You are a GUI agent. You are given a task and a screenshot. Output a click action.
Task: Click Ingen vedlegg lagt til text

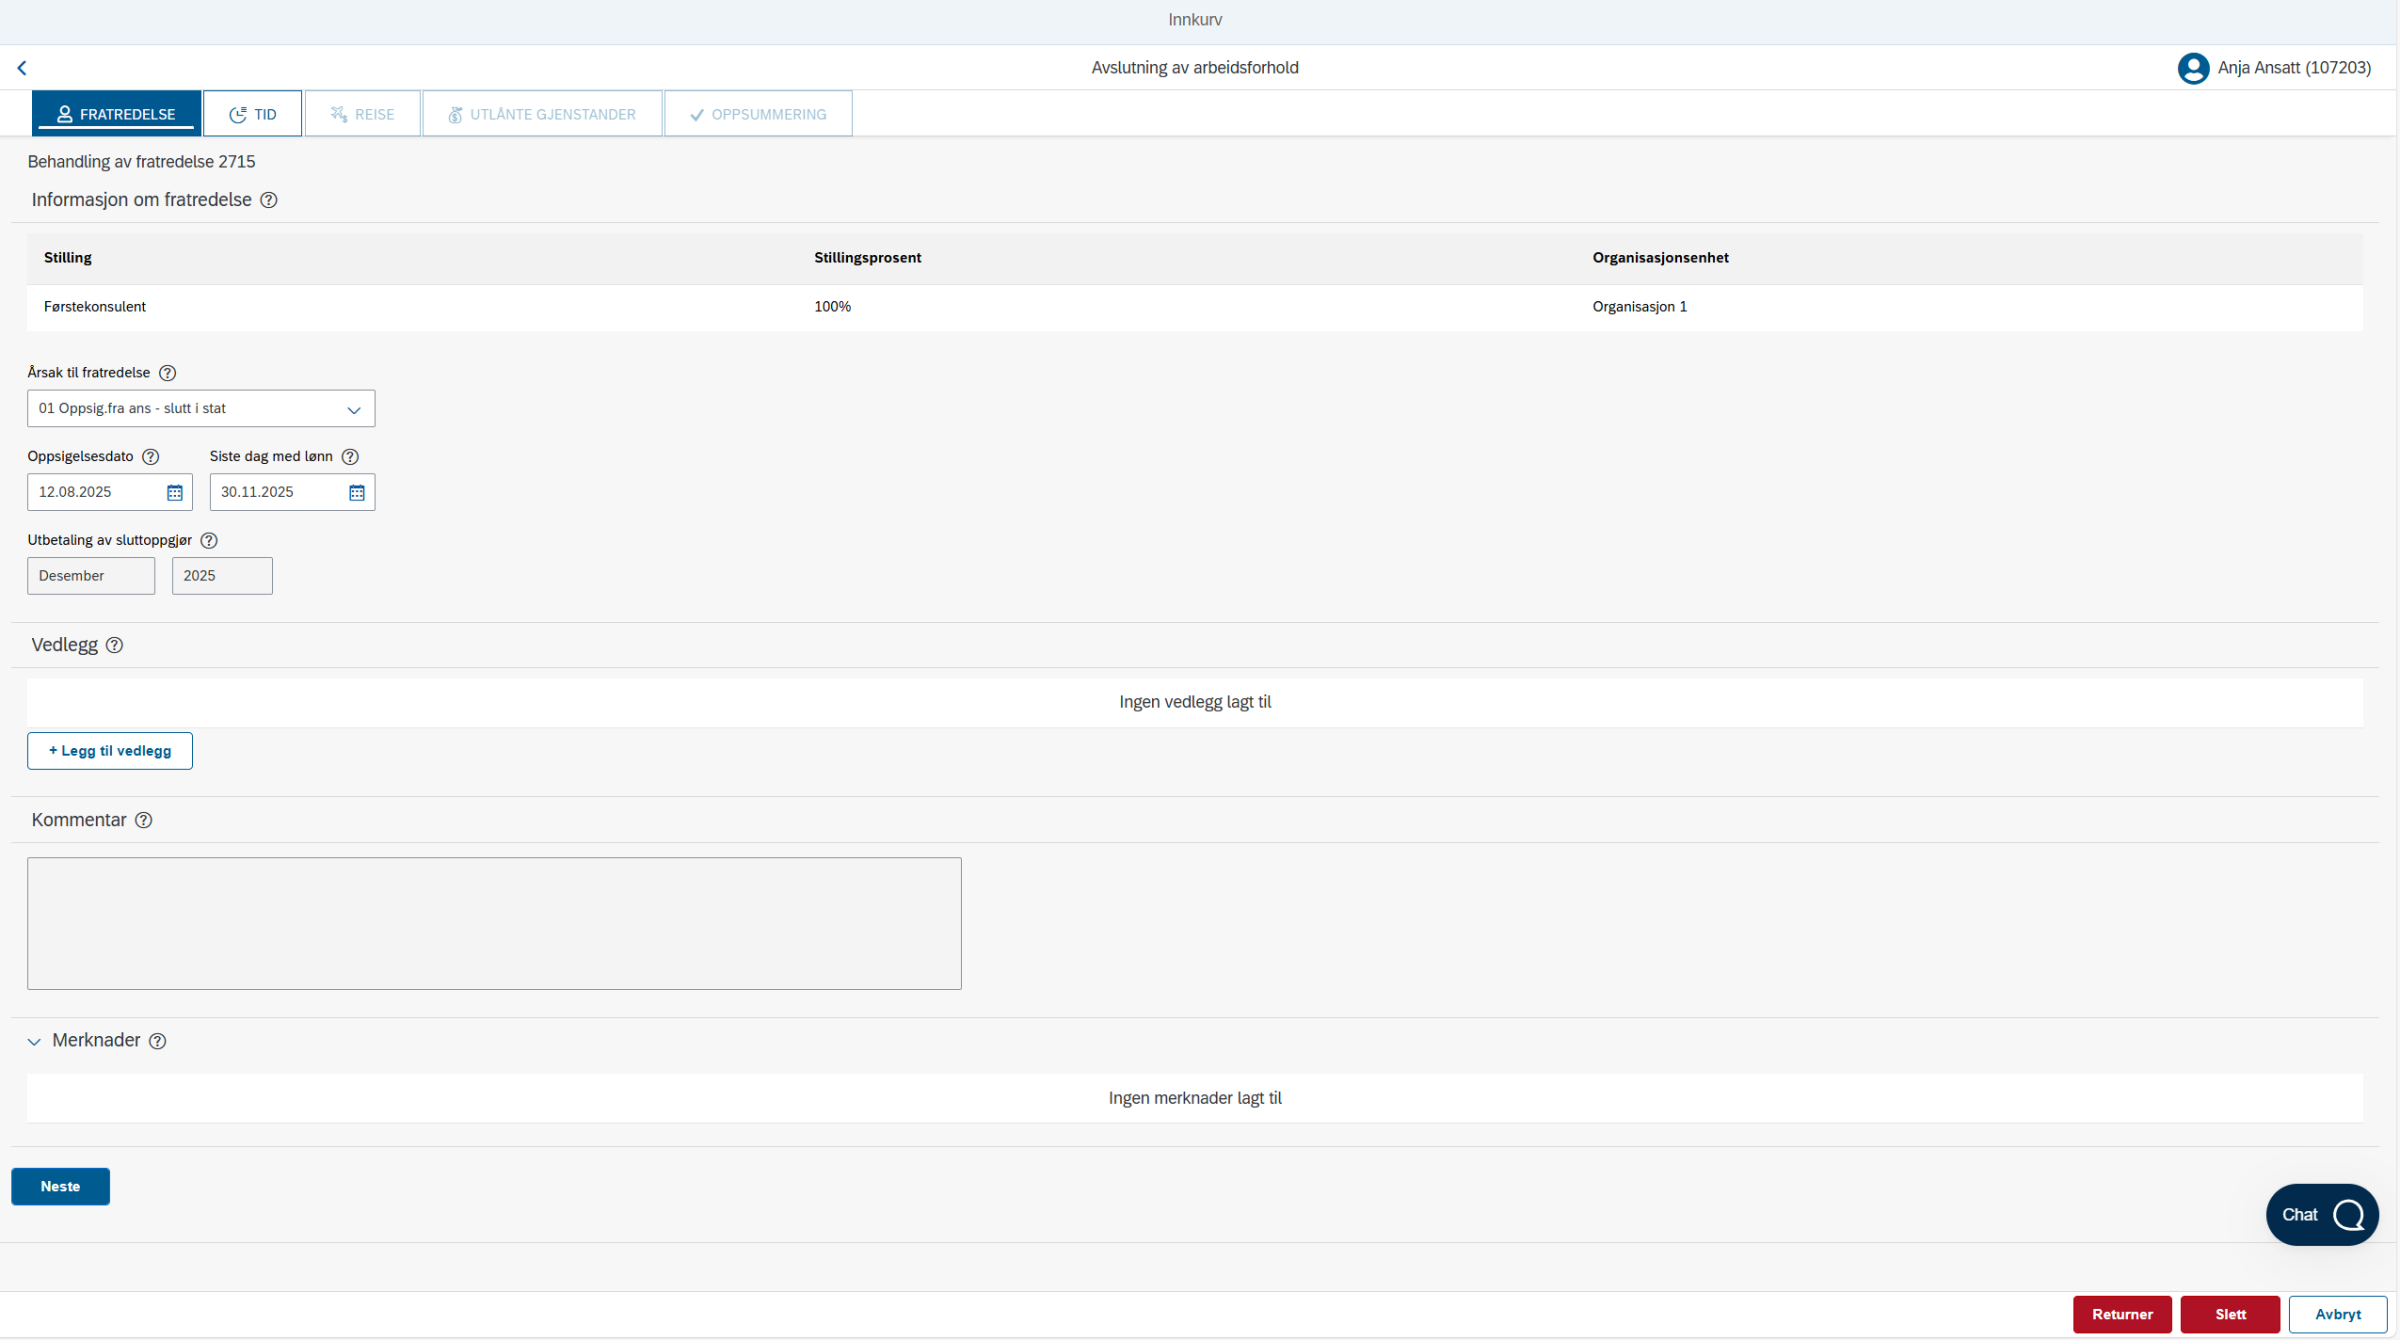pyautogui.click(x=1195, y=702)
